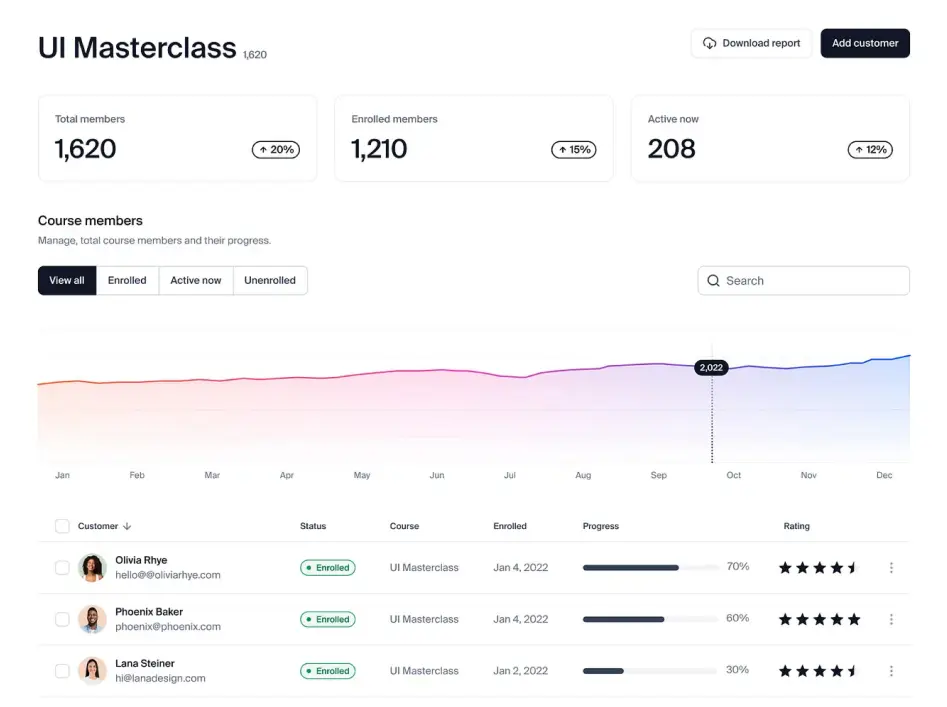This screenshot has width=947, height=707.
Task: Click Phoenix Baker's avatar picture
Action: click(x=92, y=620)
